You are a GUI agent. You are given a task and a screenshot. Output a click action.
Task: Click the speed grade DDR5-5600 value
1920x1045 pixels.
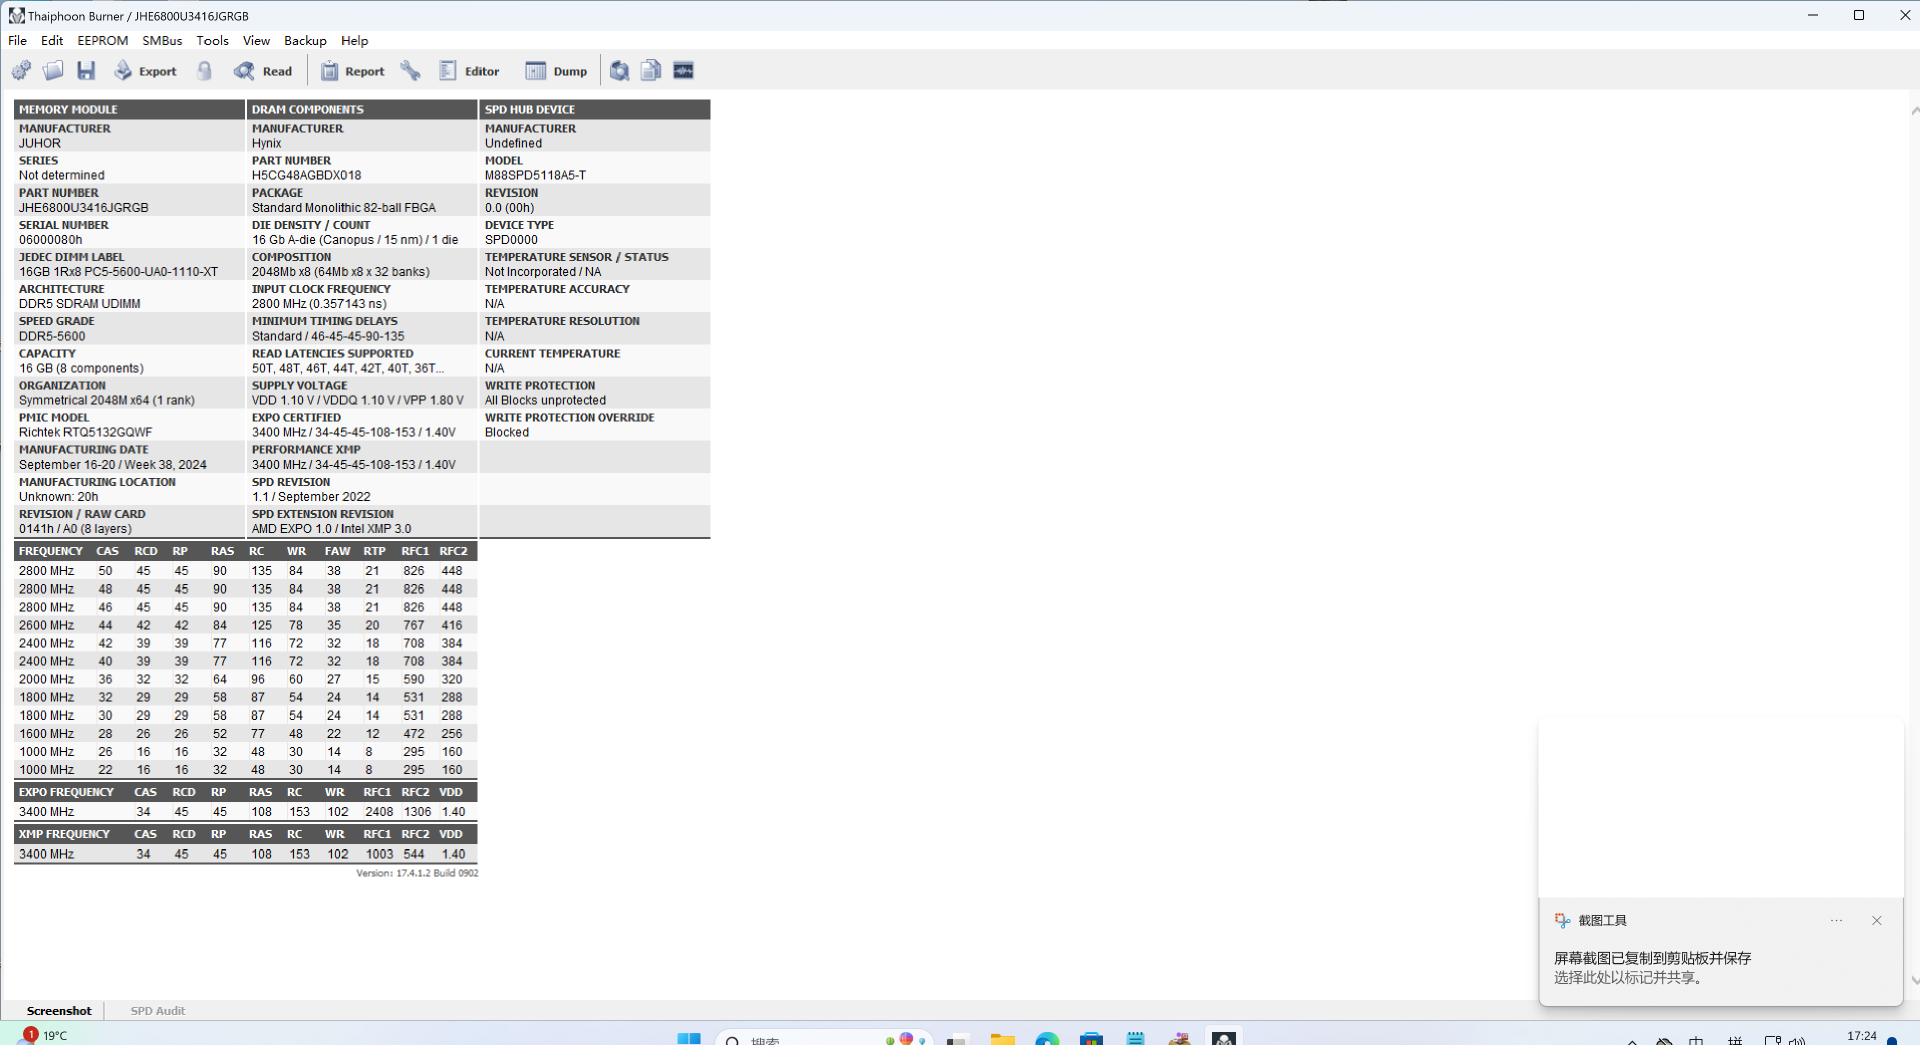click(x=52, y=337)
